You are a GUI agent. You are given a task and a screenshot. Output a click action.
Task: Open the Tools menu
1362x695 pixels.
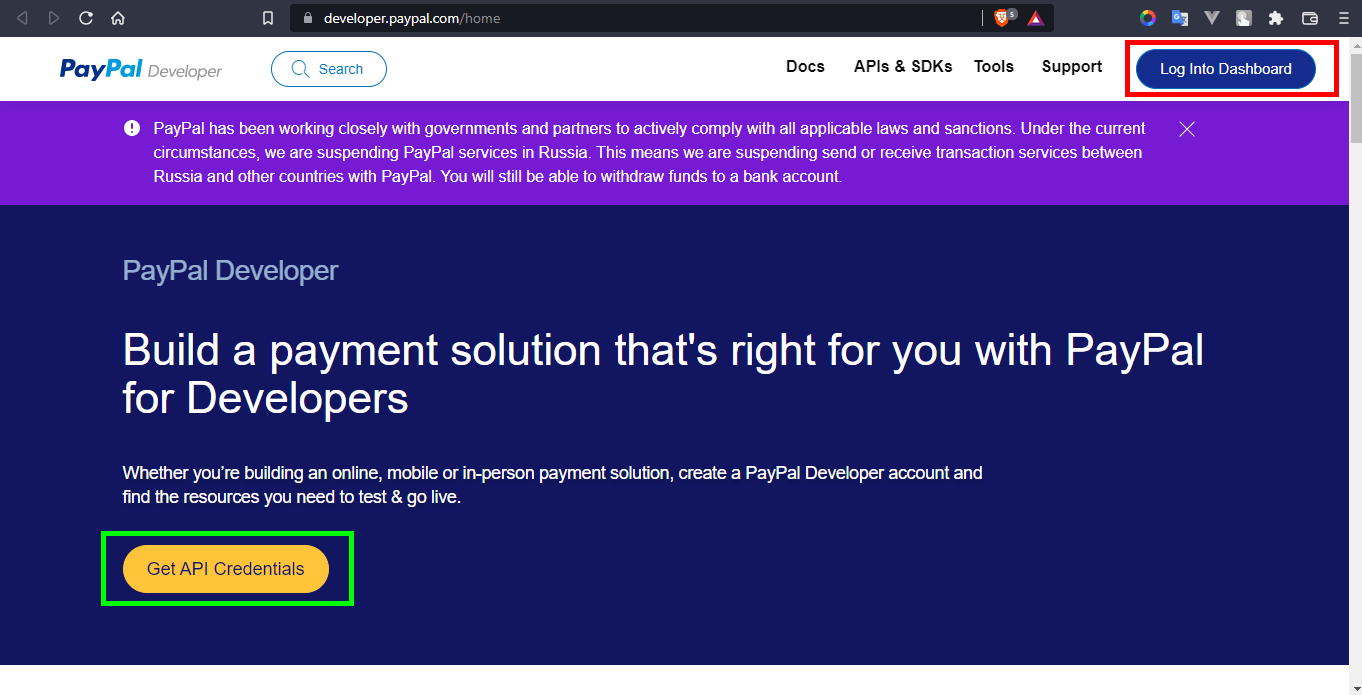pyautogui.click(x=994, y=67)
